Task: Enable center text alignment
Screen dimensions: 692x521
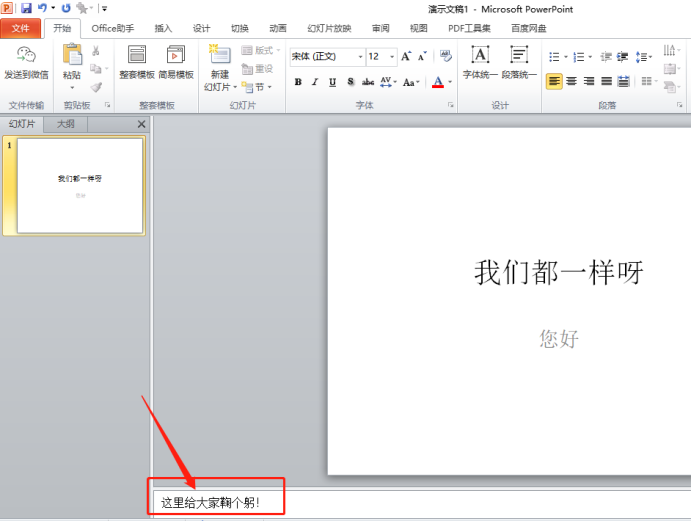Action: click(x=571, y=81)
